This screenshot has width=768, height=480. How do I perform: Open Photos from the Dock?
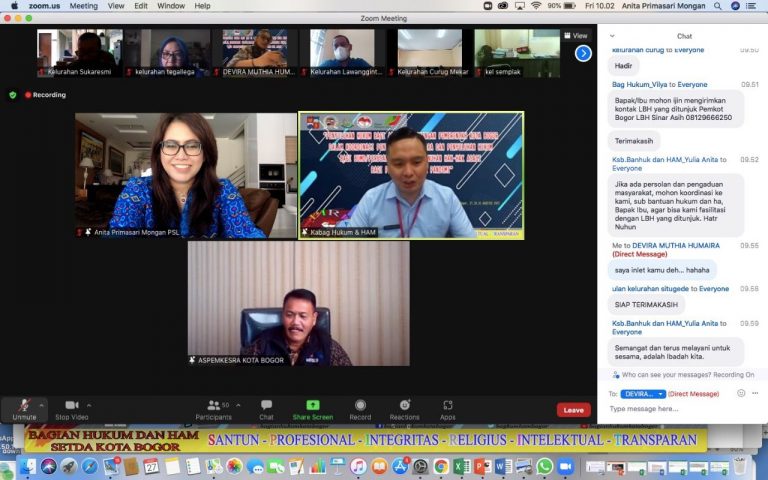(234, 466)
